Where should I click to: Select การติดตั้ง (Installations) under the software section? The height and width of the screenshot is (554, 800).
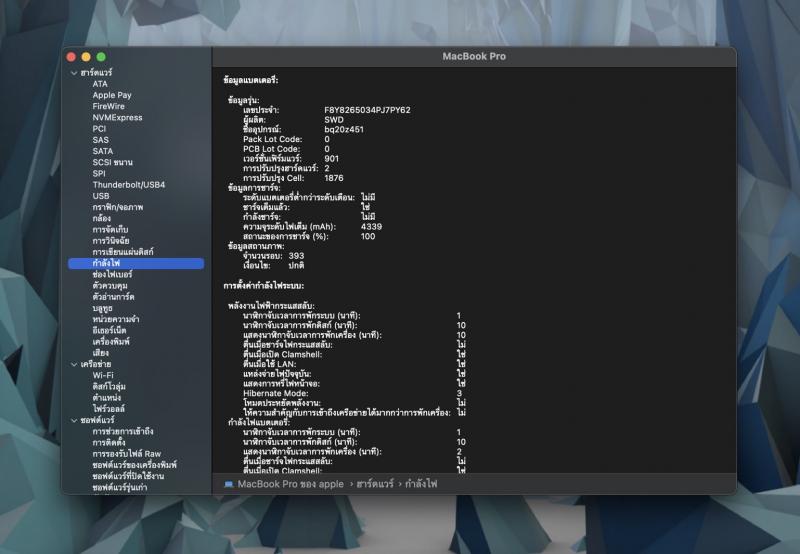(109, 442)
